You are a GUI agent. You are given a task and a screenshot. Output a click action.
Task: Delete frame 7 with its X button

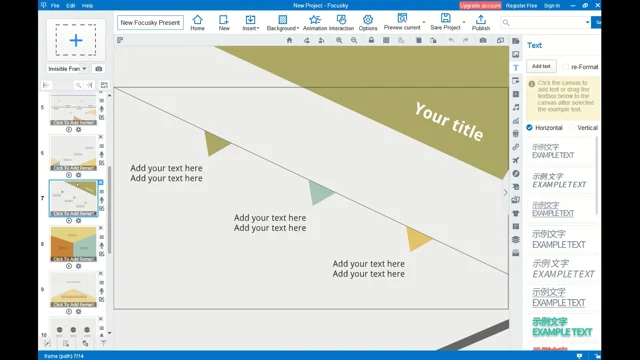tap(101, 182)
